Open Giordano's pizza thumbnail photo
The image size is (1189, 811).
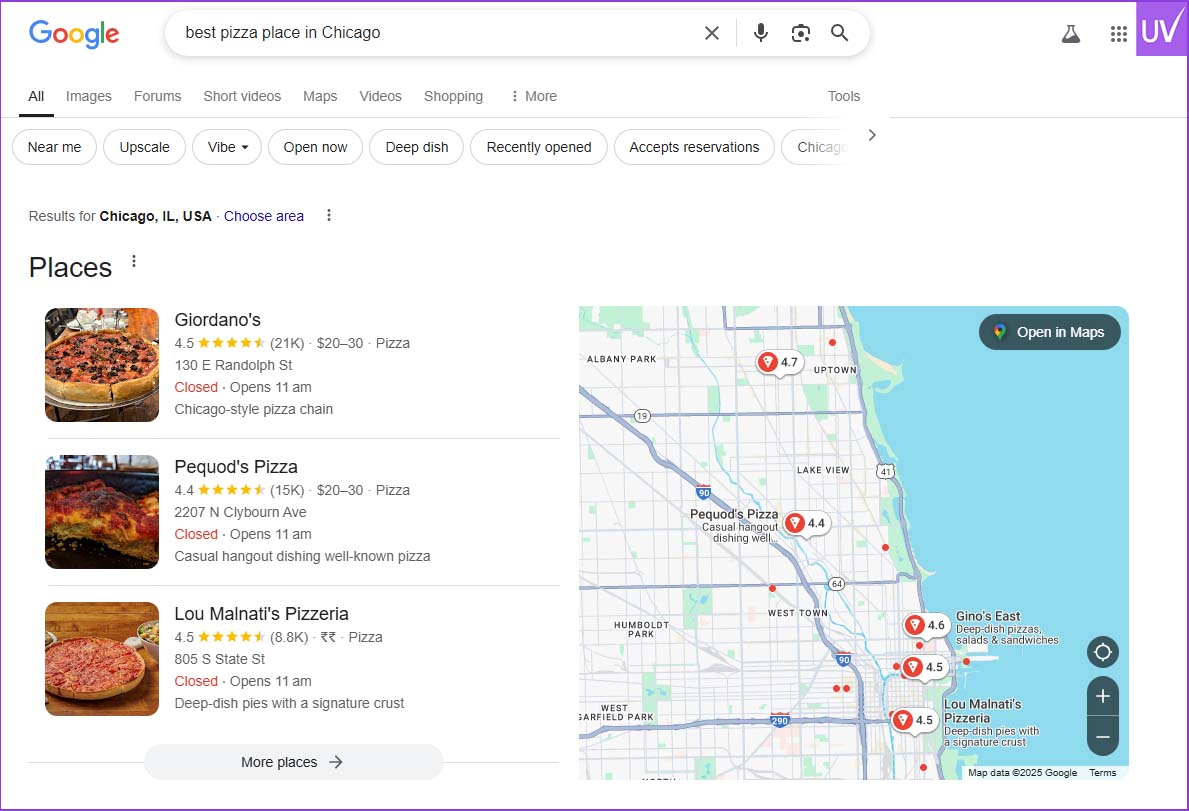click(102, 365)
